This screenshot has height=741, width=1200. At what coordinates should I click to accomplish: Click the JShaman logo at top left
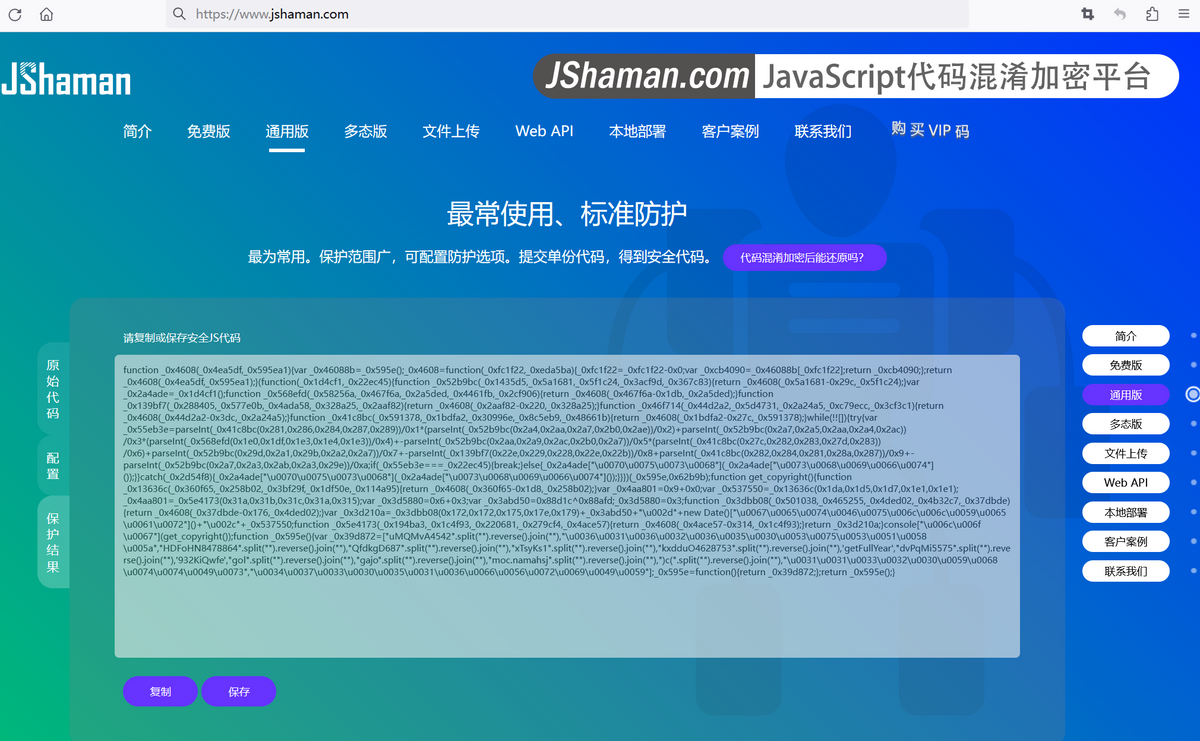point(66,79)
